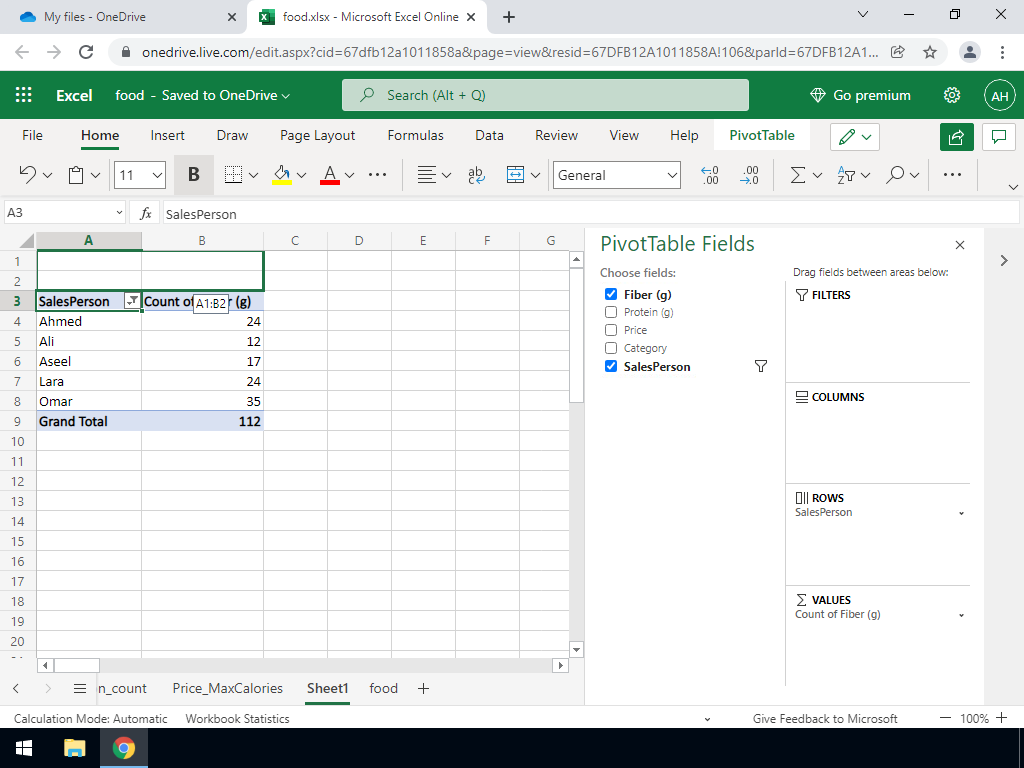Open file name saved-location dropdown
The image size is (1024, 768).
coord(285,96)
